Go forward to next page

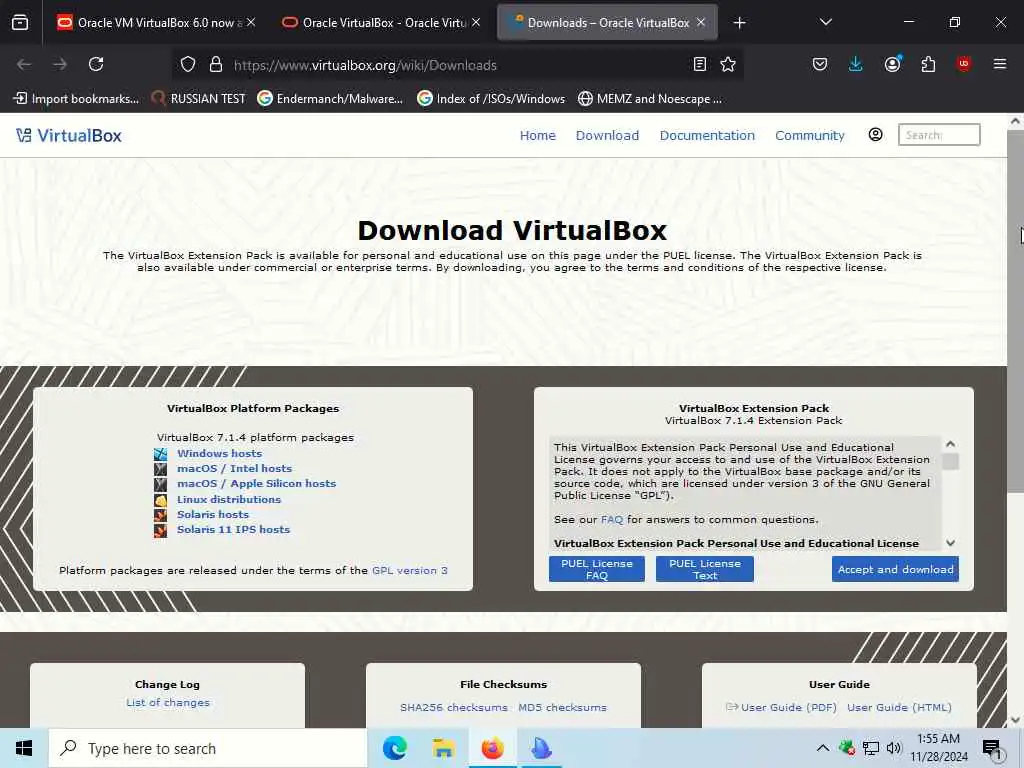(x=60, y=64)
